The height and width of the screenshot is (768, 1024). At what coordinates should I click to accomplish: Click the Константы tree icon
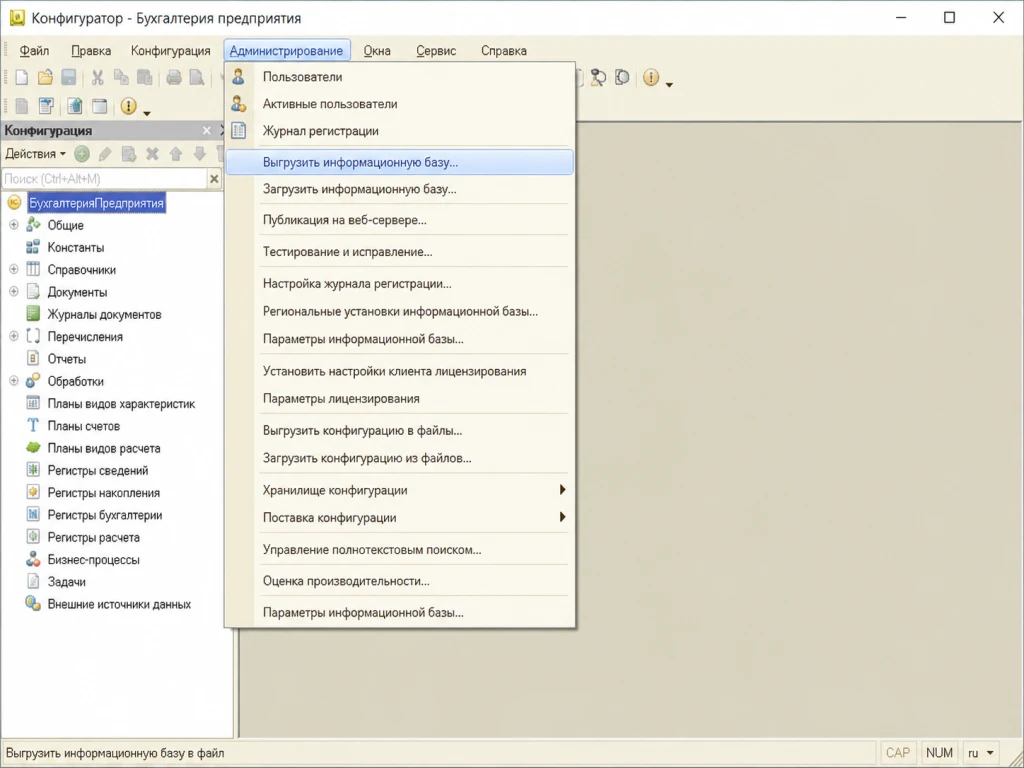click(33, 248)
